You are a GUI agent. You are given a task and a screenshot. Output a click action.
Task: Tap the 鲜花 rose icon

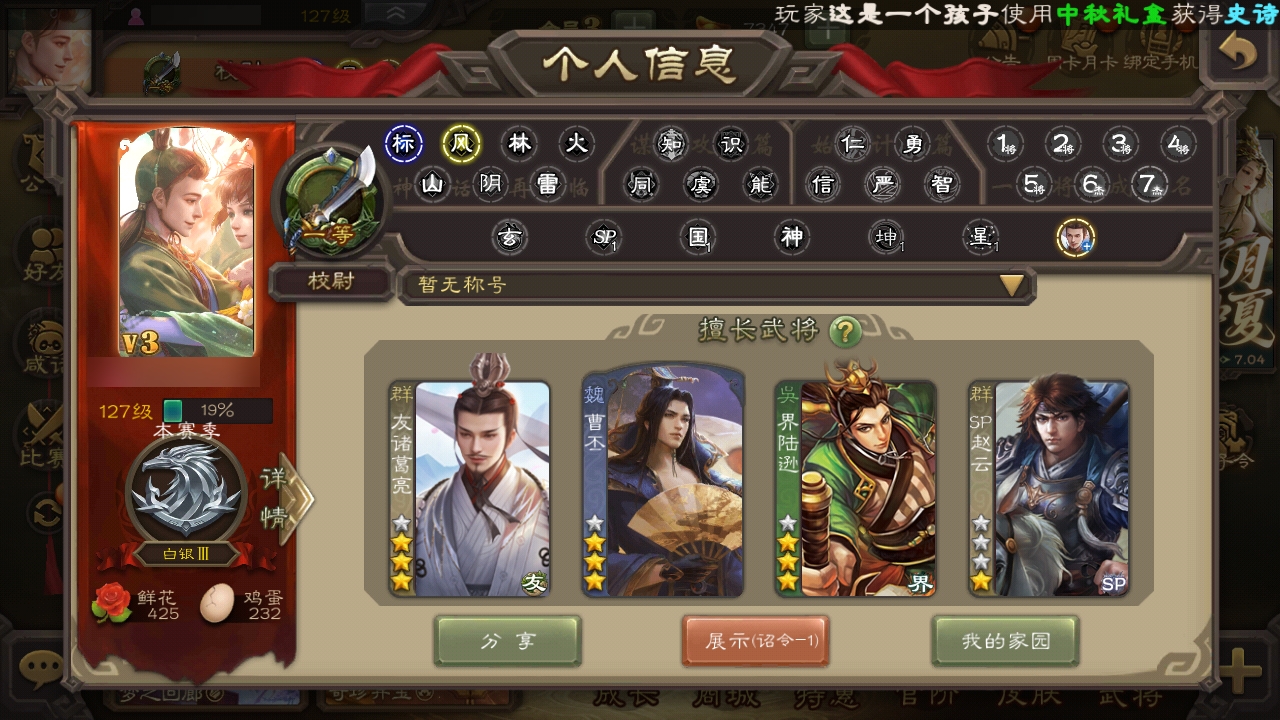click(111, 603)
